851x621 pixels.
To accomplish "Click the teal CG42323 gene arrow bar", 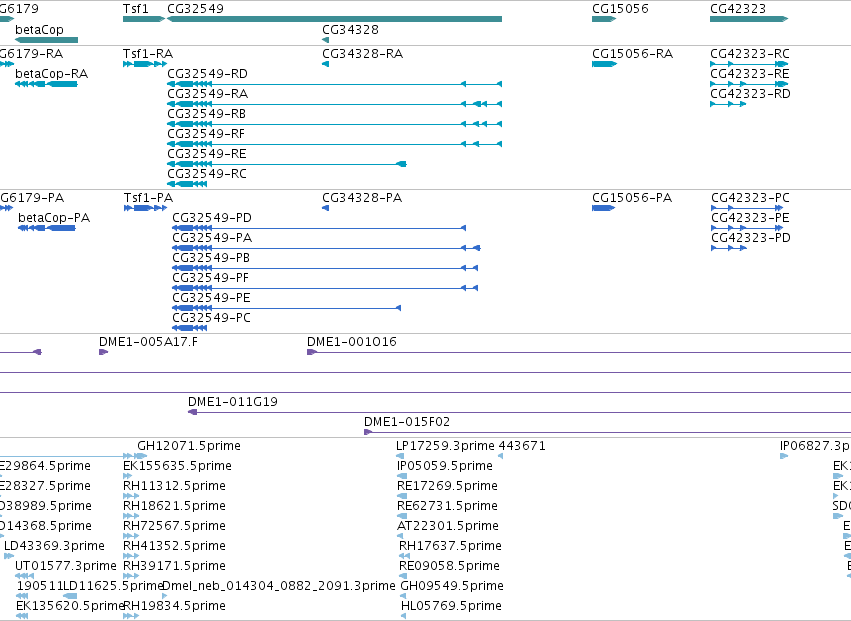I will coord(749,19).
